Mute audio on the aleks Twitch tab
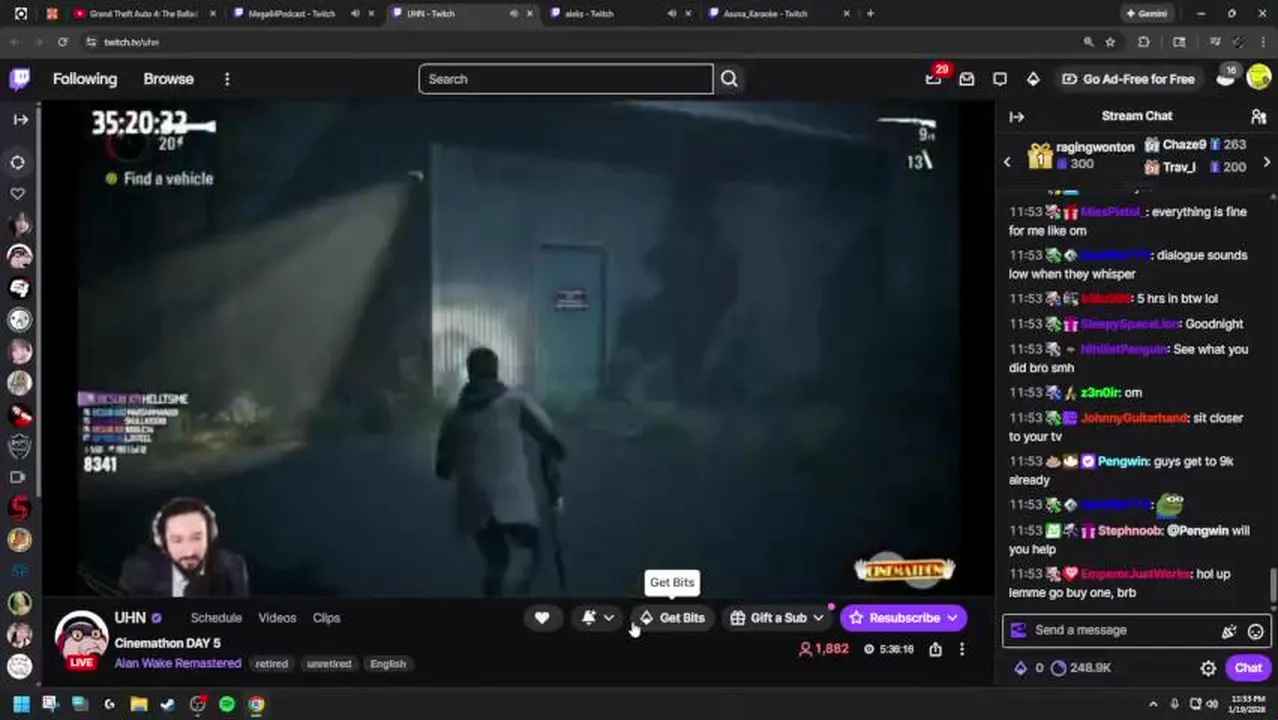Image resolution: width=1278 pixels, height=720 pixels. click(672, 14)
